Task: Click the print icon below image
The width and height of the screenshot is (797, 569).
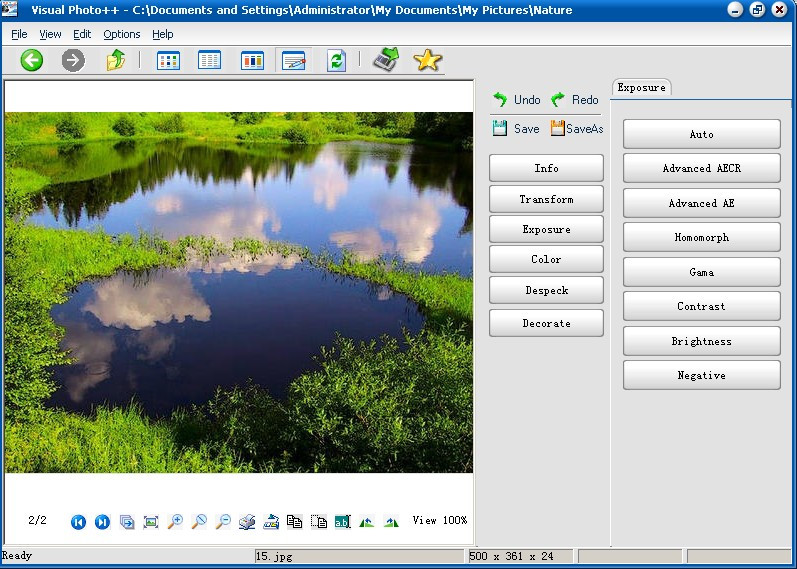Action: [247, 522]
